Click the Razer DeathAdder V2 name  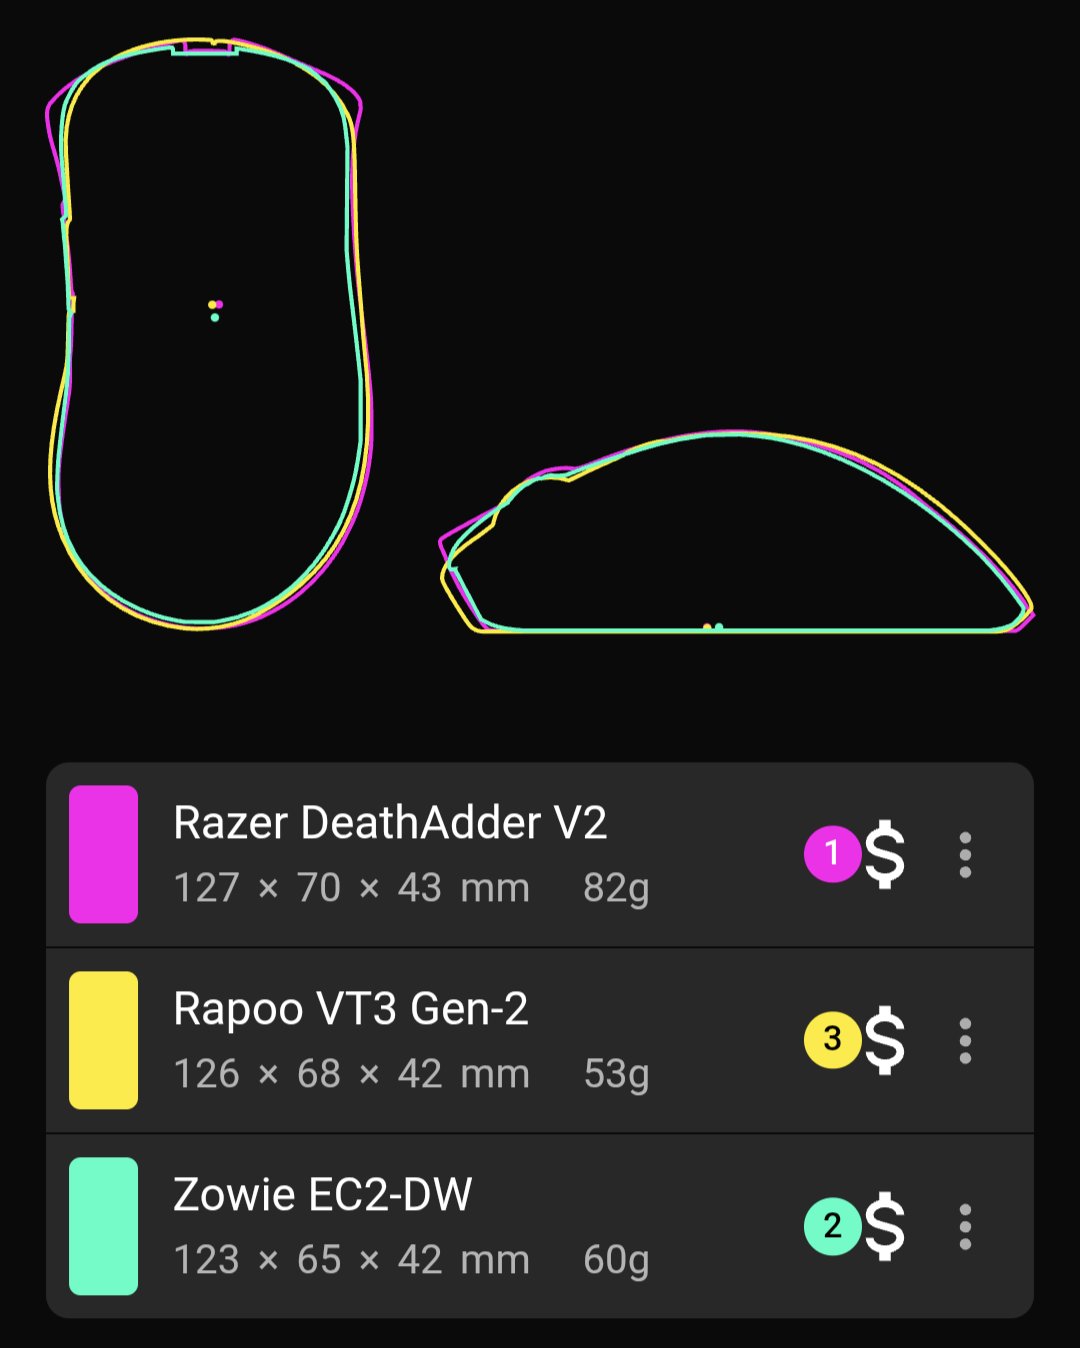[x=390, y=823]
